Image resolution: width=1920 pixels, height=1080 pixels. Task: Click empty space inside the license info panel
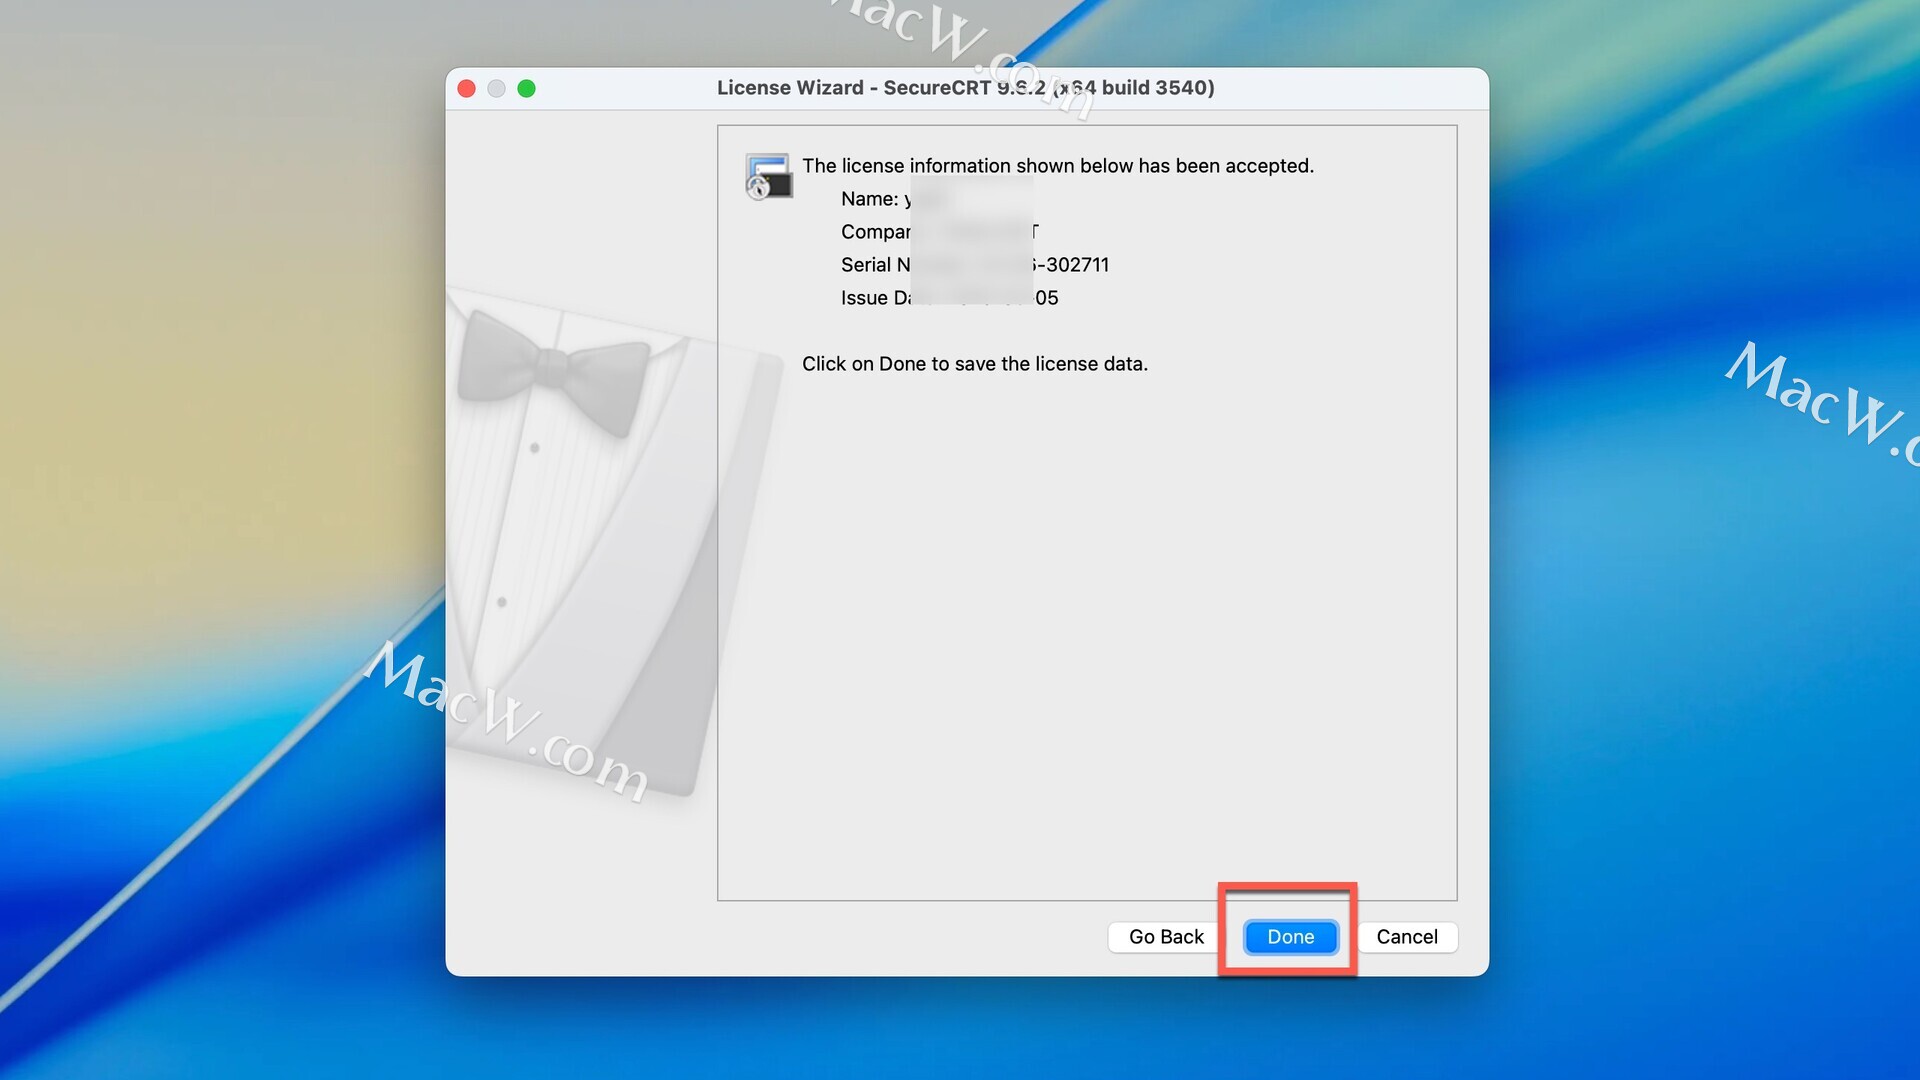pyautogui.click(x=1086, y=640)
